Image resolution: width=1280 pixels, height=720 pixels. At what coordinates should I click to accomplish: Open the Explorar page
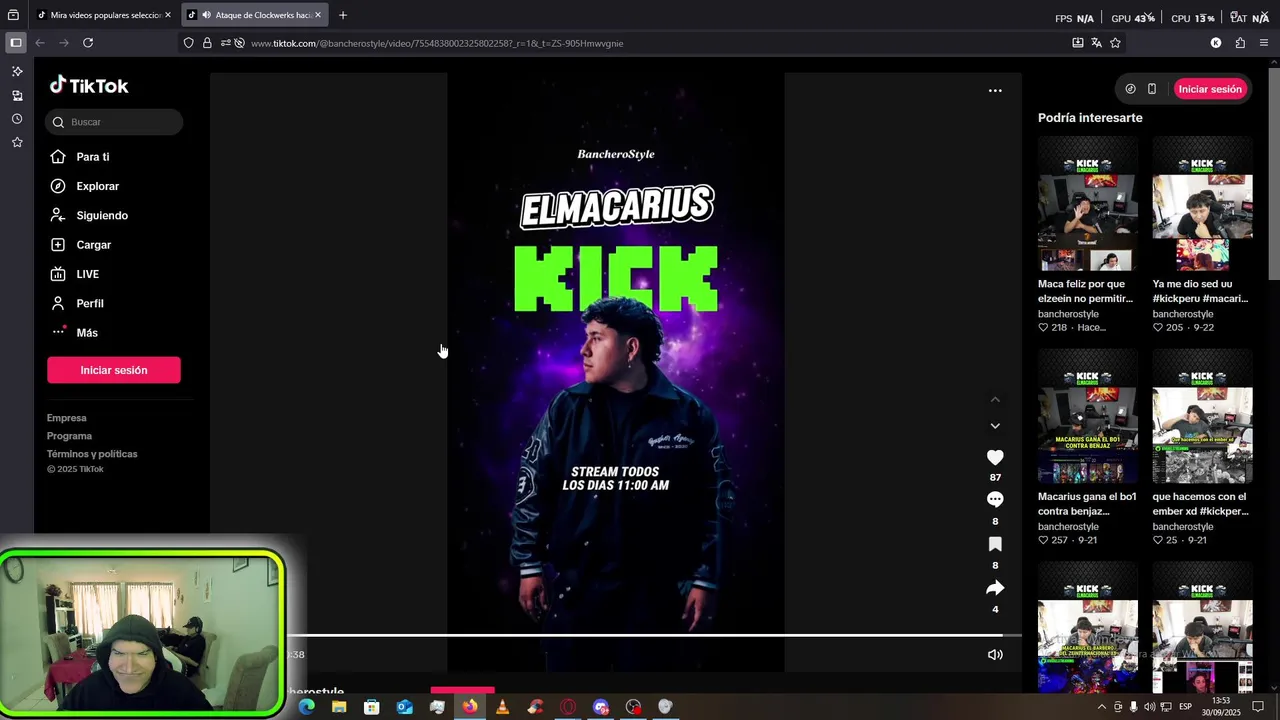pos(97,186)
